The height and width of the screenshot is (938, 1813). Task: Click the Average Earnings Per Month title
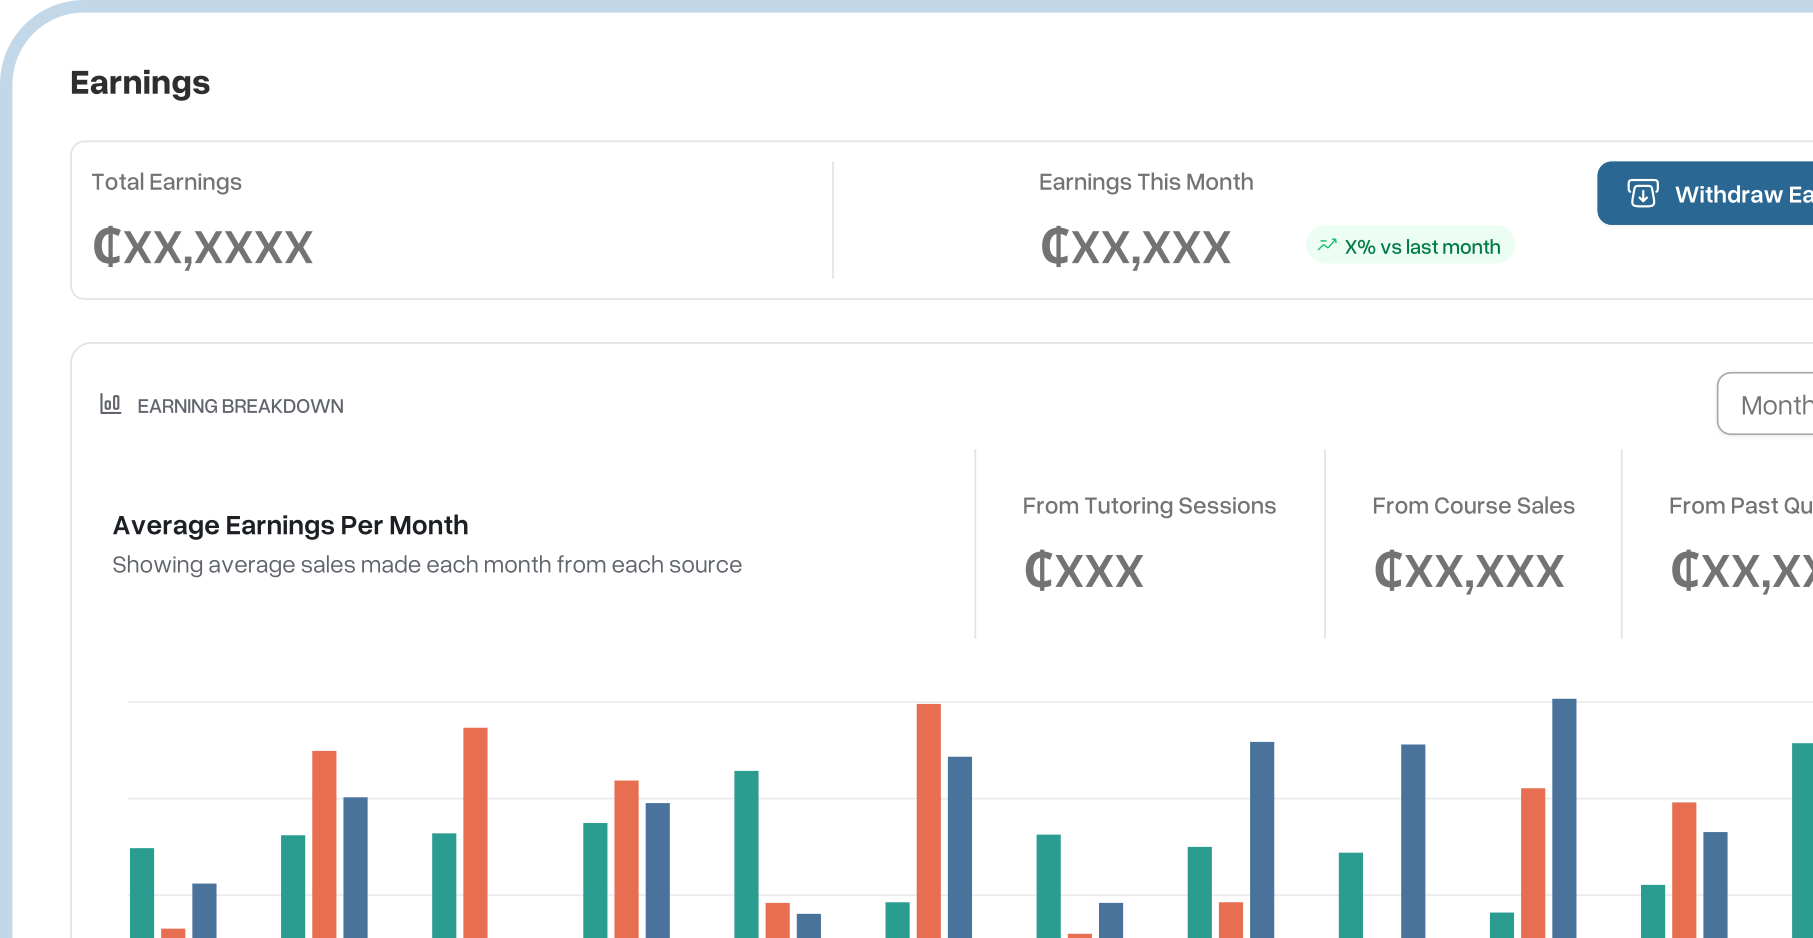[x=290, y=525]
